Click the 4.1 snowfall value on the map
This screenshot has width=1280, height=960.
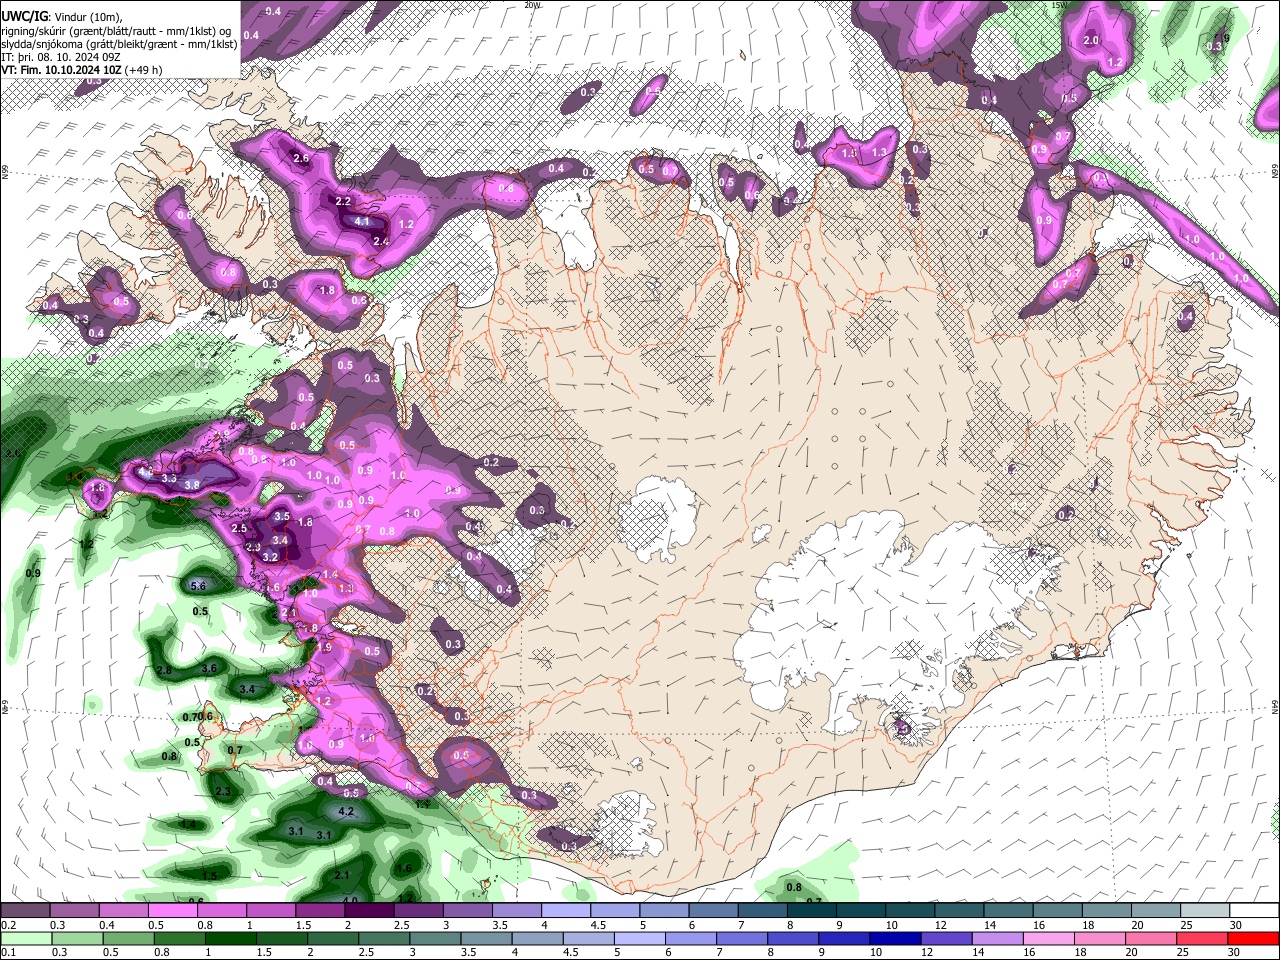[x=362, y=222]
